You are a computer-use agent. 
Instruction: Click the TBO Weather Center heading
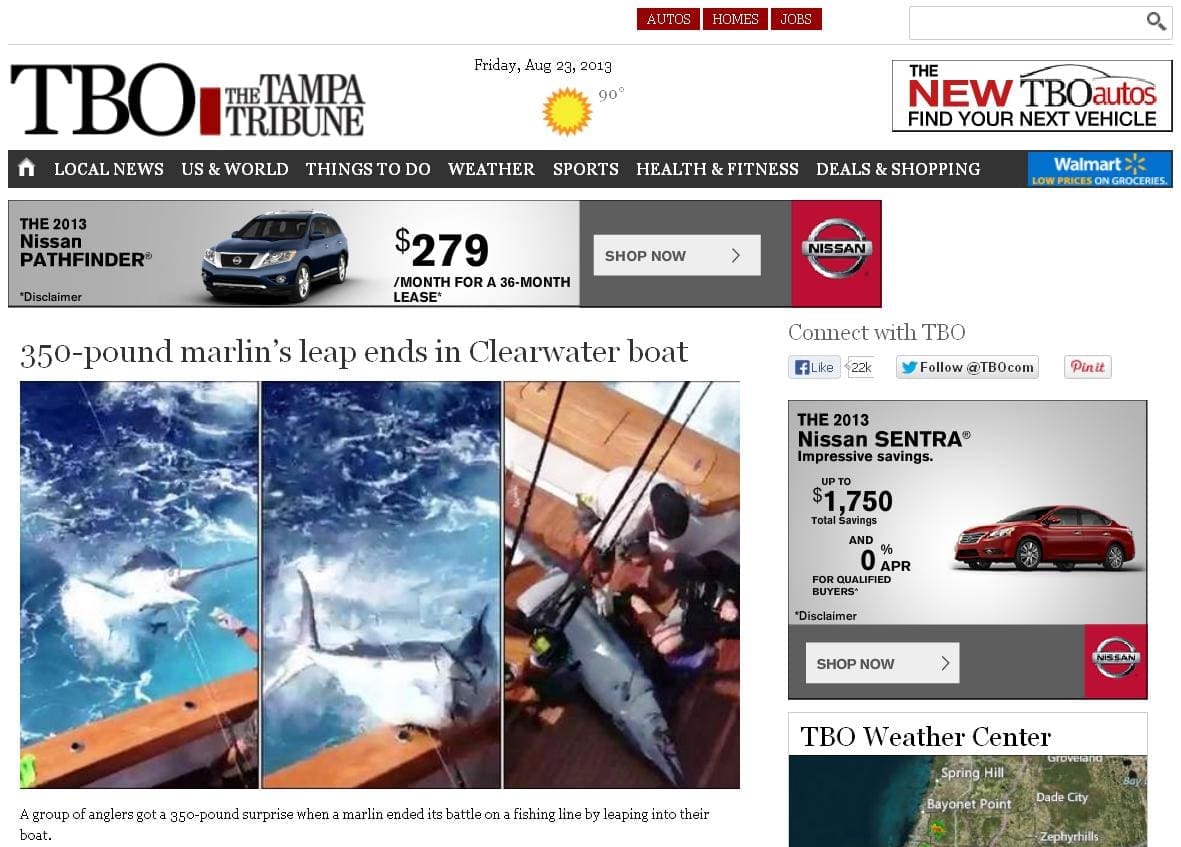(925, 736)
